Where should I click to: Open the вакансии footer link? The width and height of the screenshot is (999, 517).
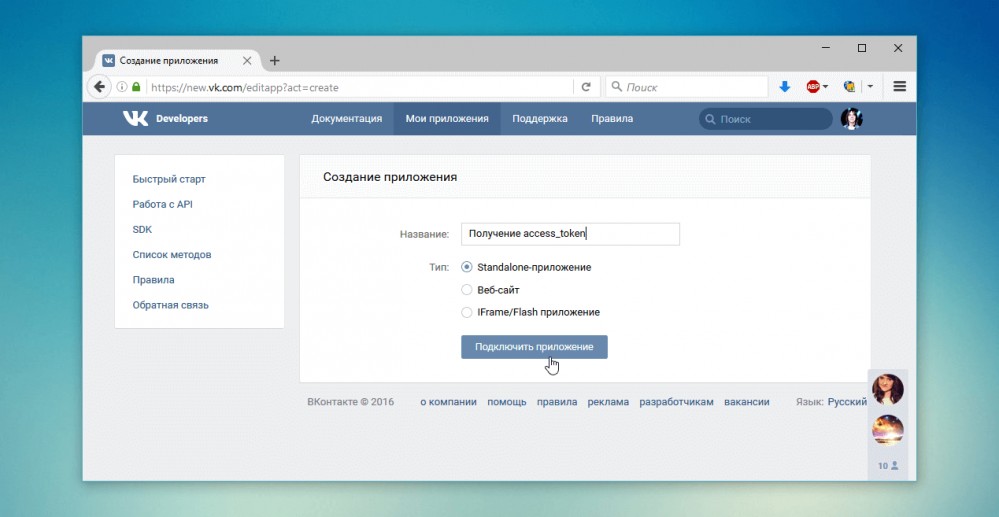tap(747, 402)
